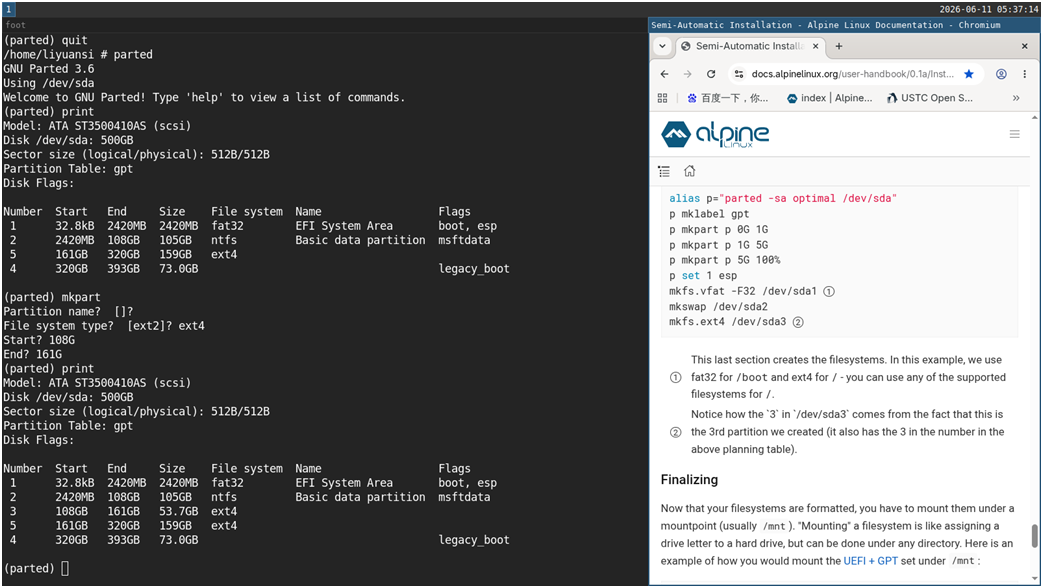Click the address bar URL field
The image size is (1043, 588).
(853, 74)
